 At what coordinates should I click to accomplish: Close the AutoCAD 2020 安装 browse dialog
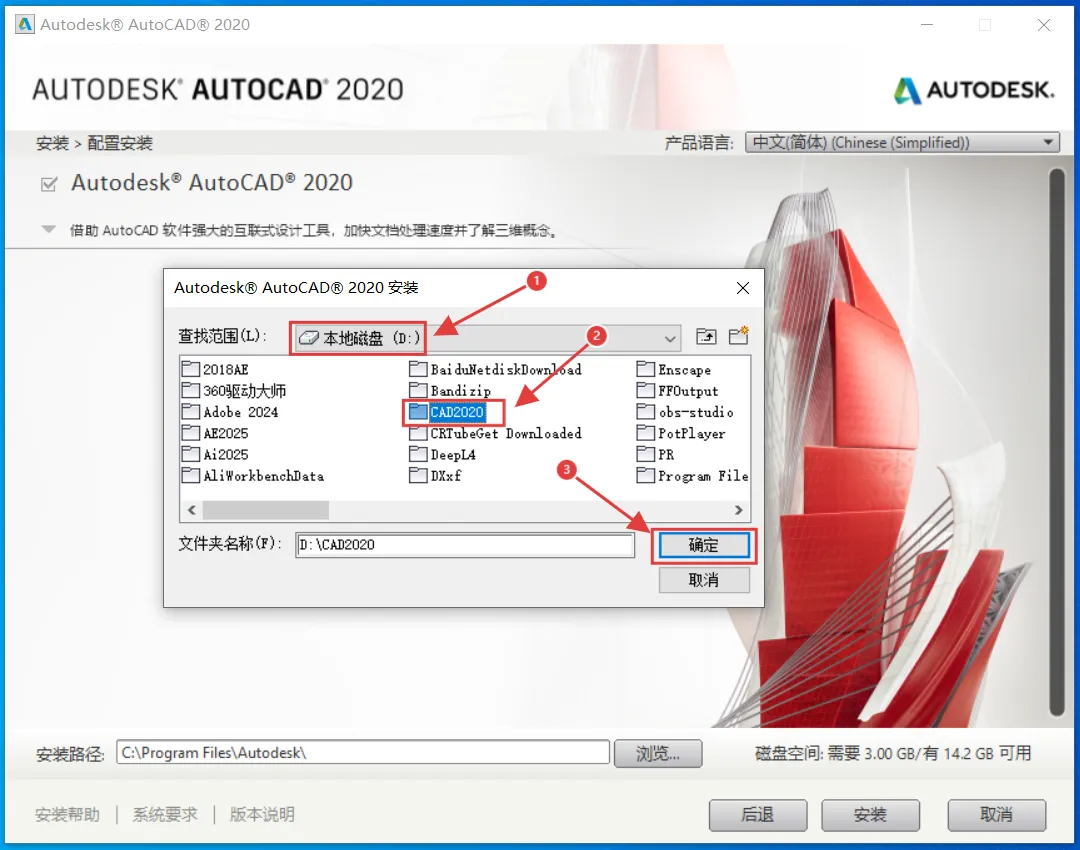coord(742,288)
